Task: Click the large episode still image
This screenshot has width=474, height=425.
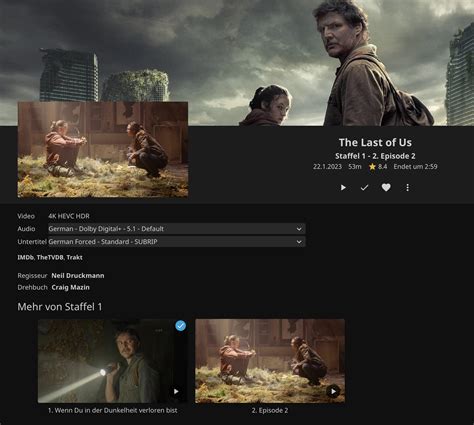Action: point(103,150)
